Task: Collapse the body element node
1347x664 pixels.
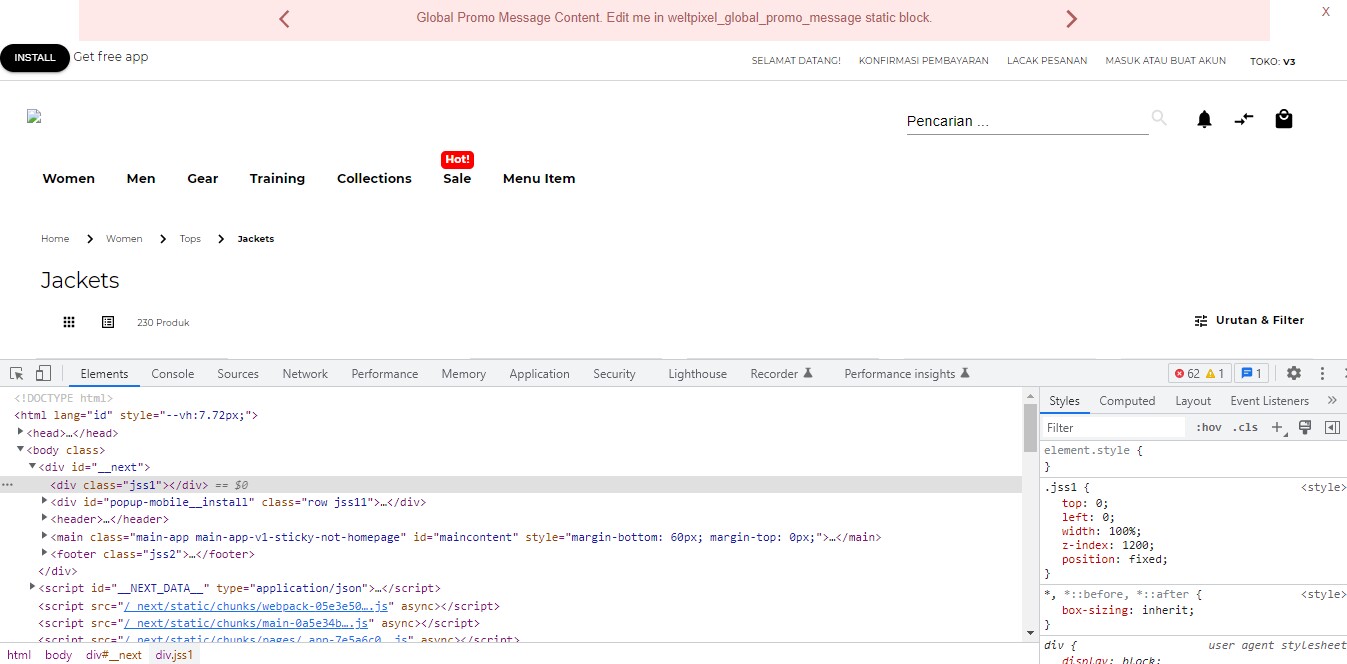Action: point(21,449)
